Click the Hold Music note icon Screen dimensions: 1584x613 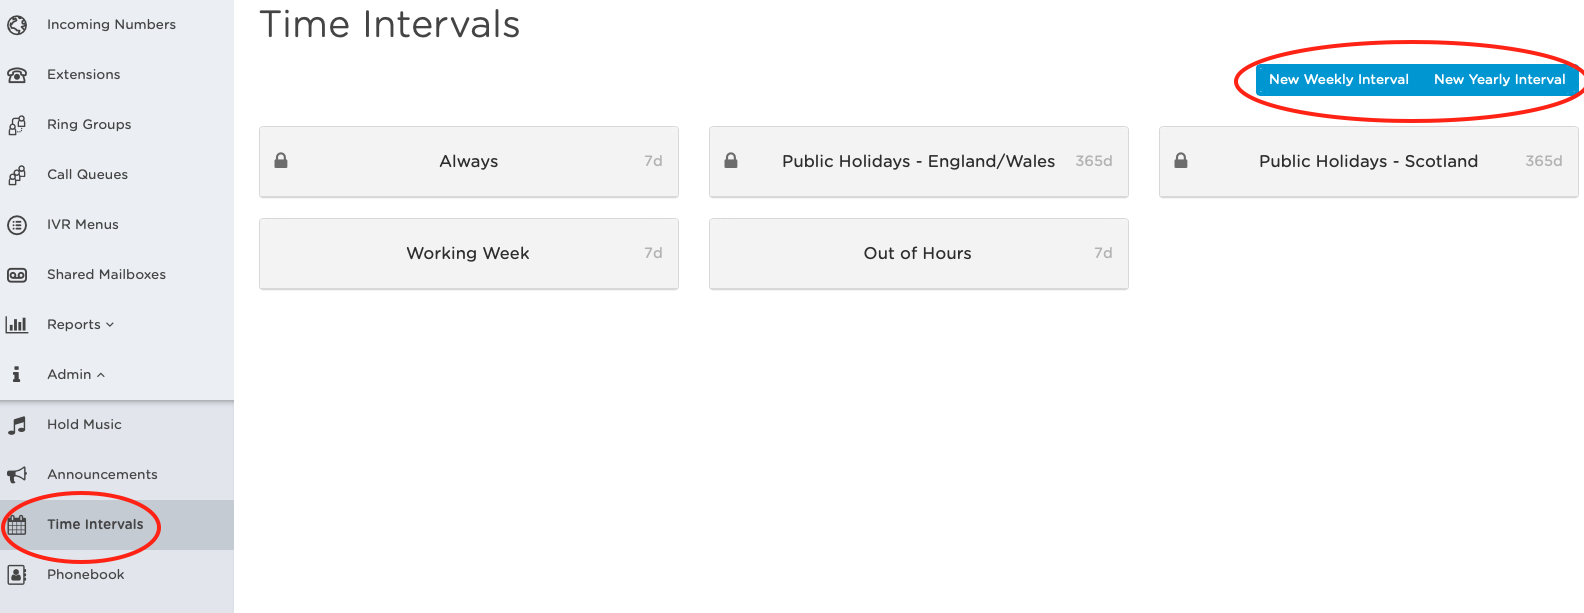[17, 425]
